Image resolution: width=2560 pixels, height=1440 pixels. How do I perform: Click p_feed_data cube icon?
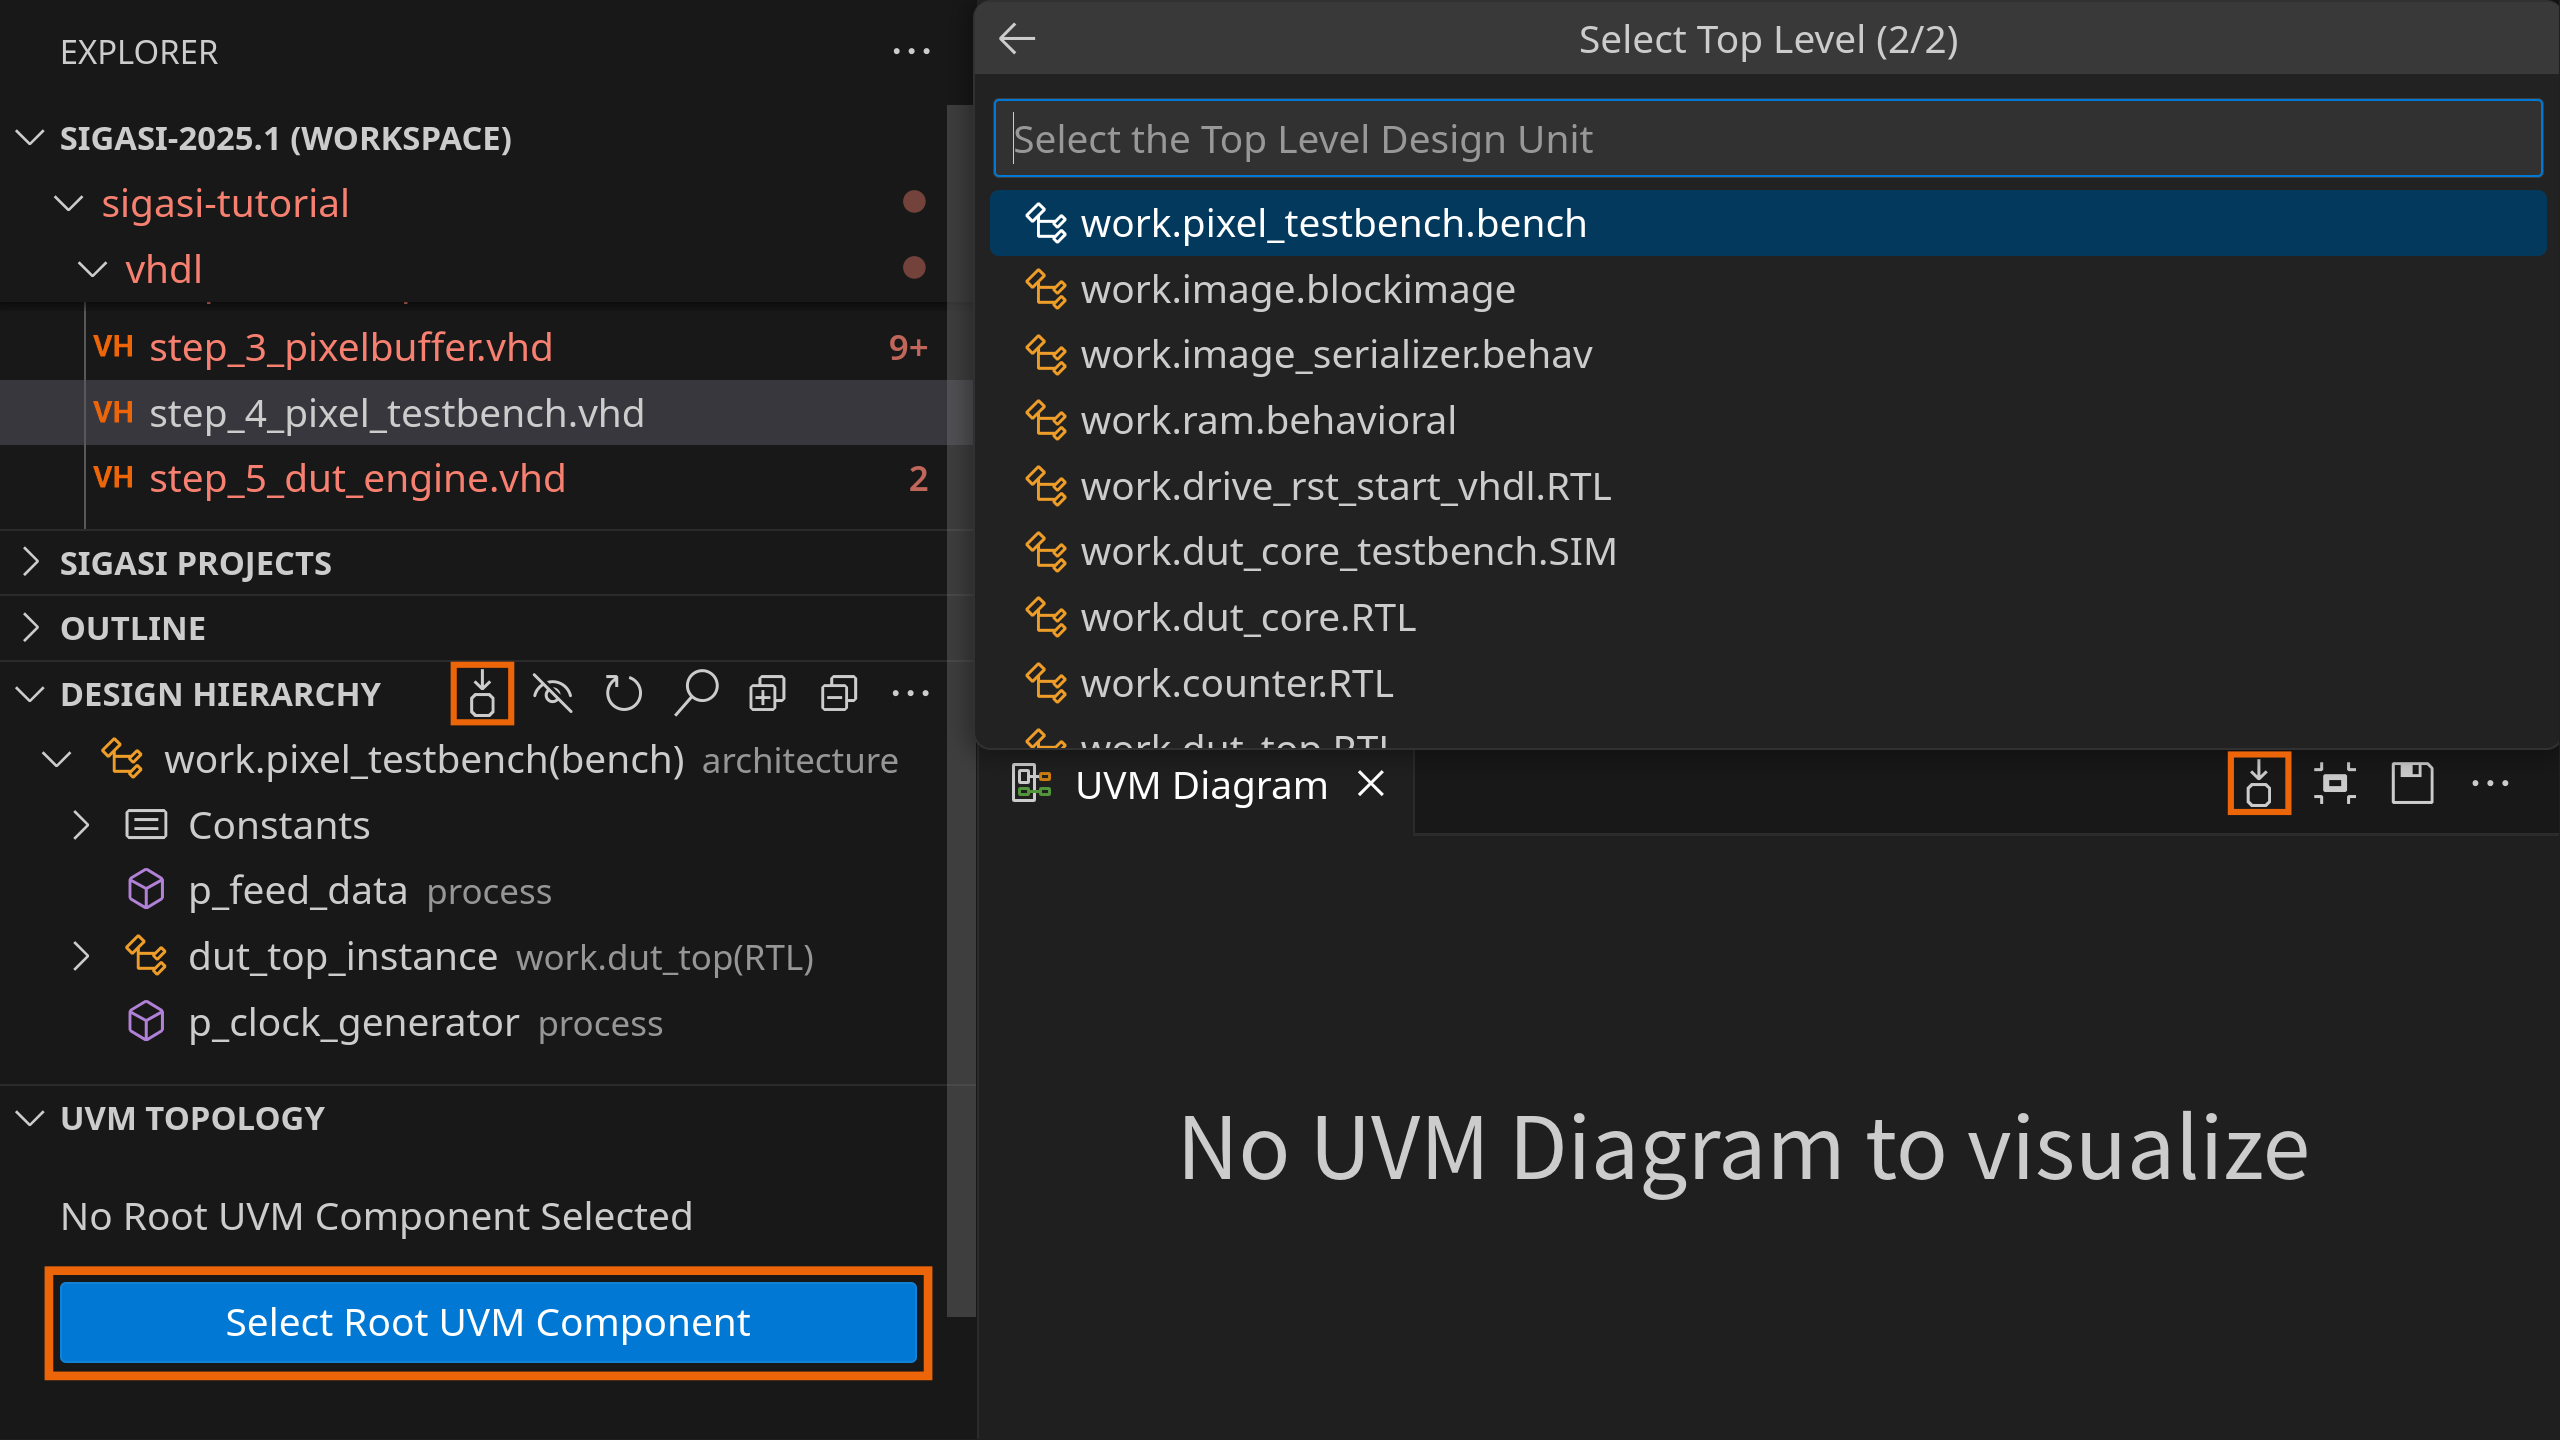(x=146, y=889)
